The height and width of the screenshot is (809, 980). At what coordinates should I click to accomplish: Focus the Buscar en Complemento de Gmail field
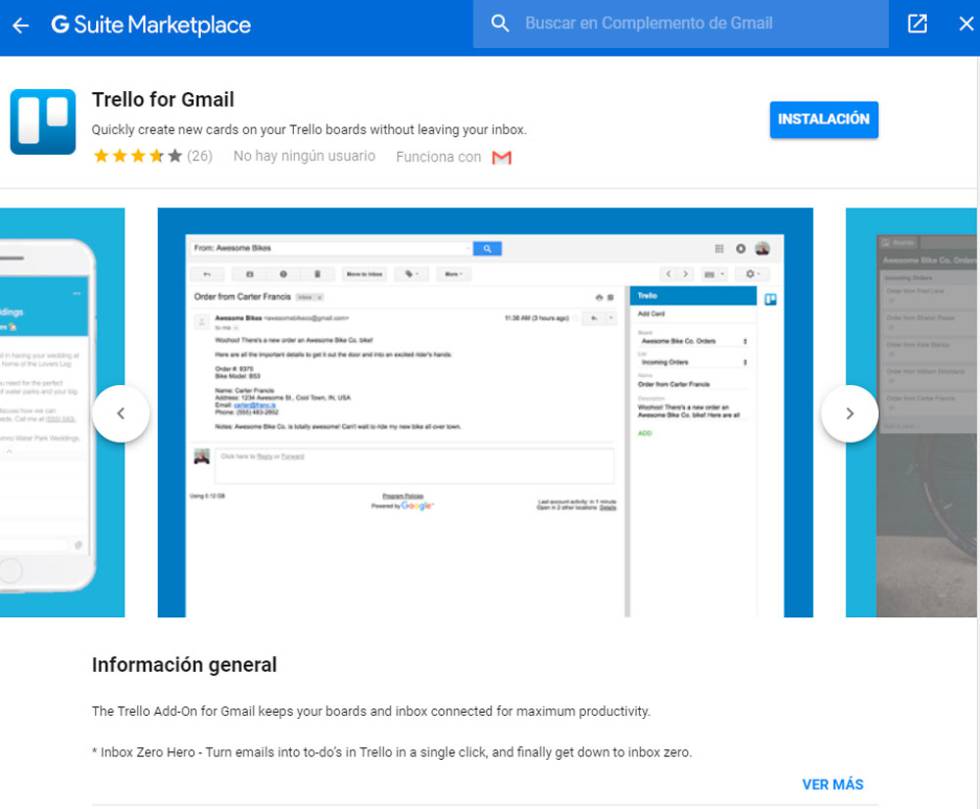pyautogui.click(x=681, y=24)
